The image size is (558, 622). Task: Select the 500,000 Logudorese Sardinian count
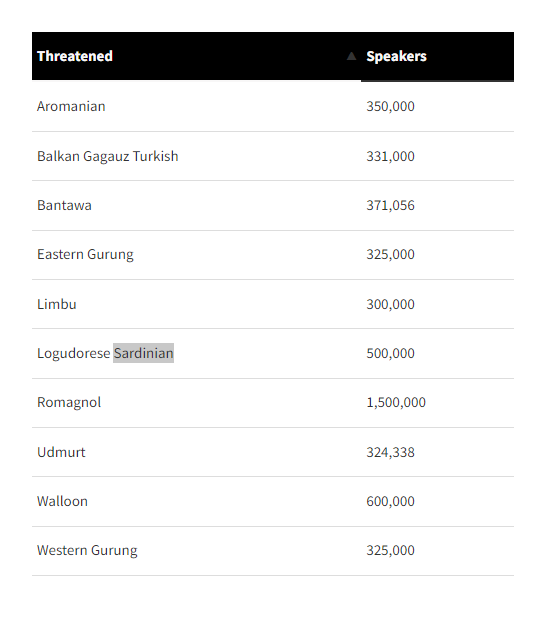pos(390,353)
